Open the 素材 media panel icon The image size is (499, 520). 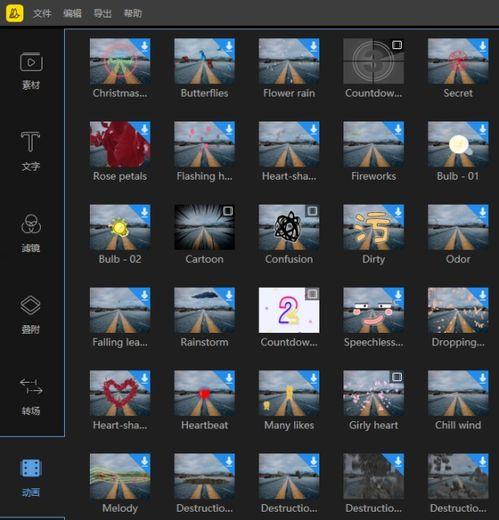31,62
